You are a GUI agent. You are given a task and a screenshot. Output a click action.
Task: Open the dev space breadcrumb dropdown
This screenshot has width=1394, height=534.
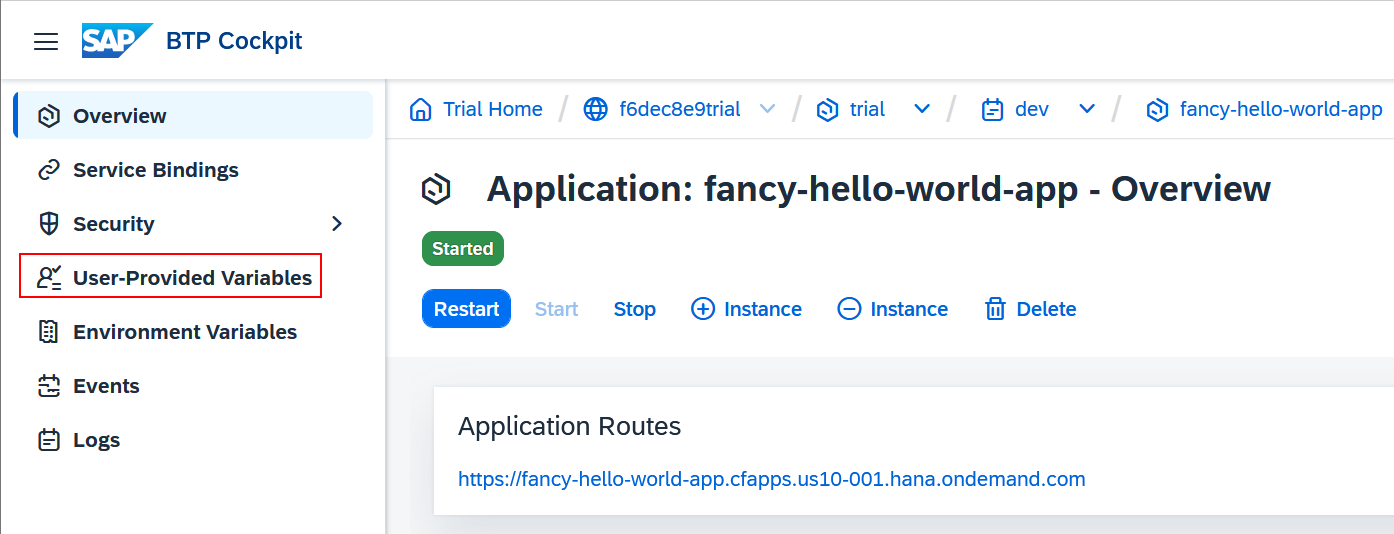[x=1087, y=109]
